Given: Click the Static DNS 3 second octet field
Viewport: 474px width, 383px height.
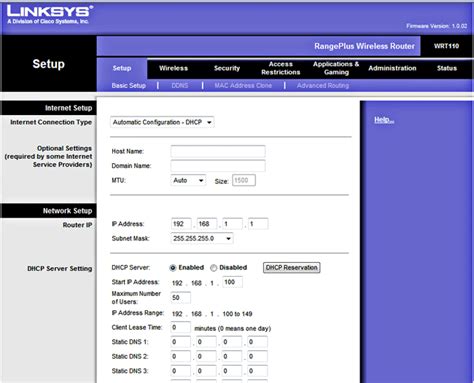Looking at the screenshot, I should click(206, 371).
